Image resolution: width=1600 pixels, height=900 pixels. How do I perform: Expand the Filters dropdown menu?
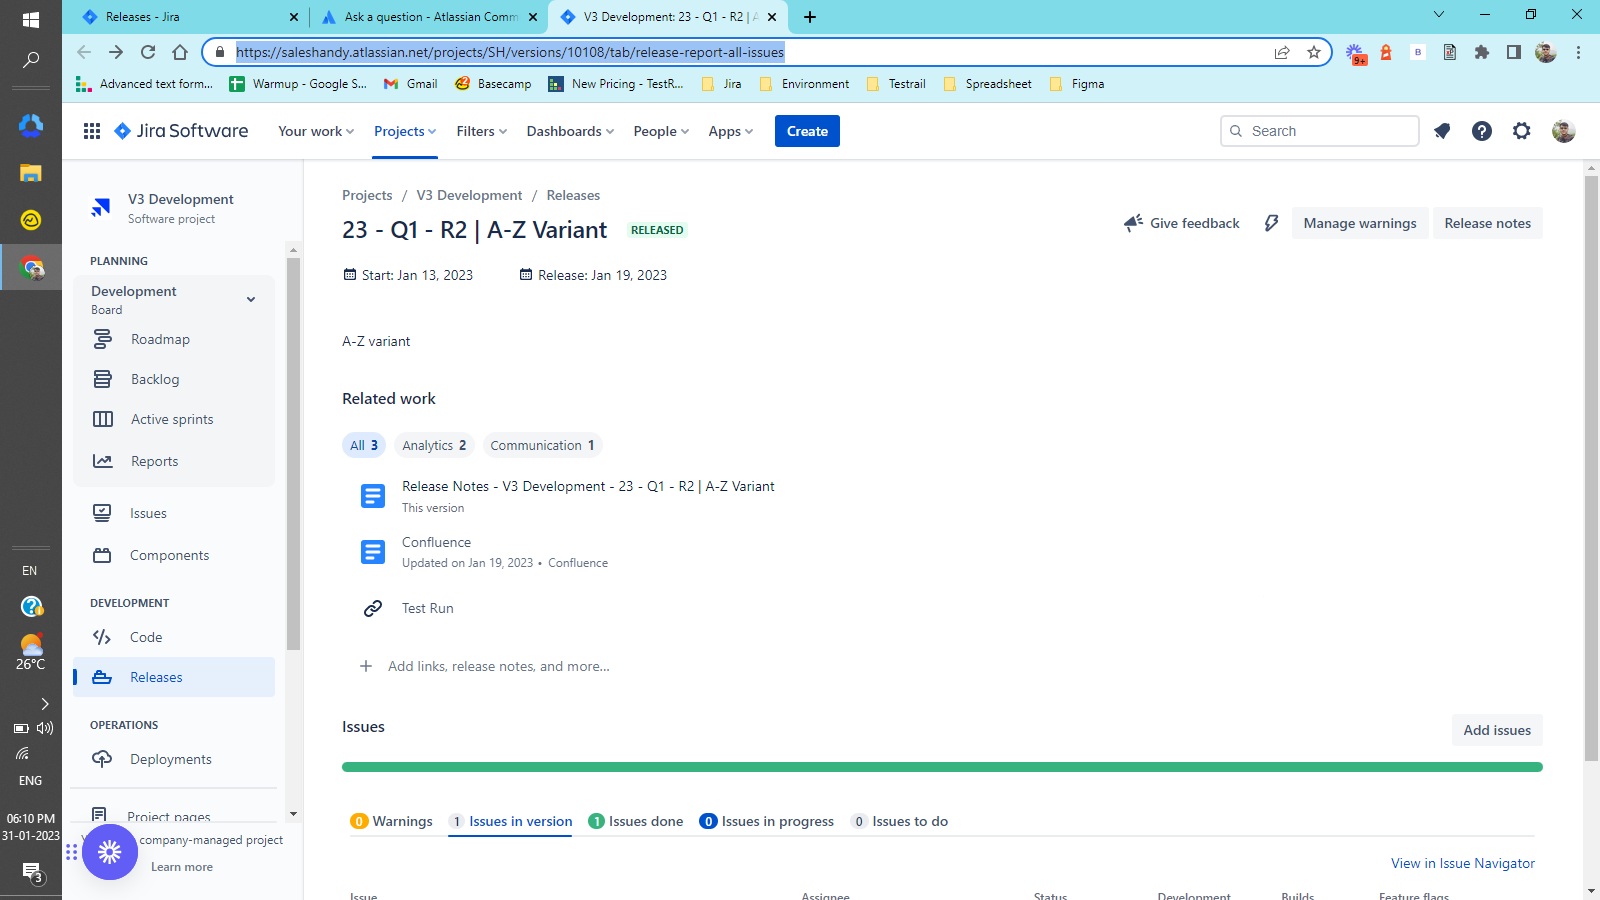pyautogui.click(x=482, y=131)
